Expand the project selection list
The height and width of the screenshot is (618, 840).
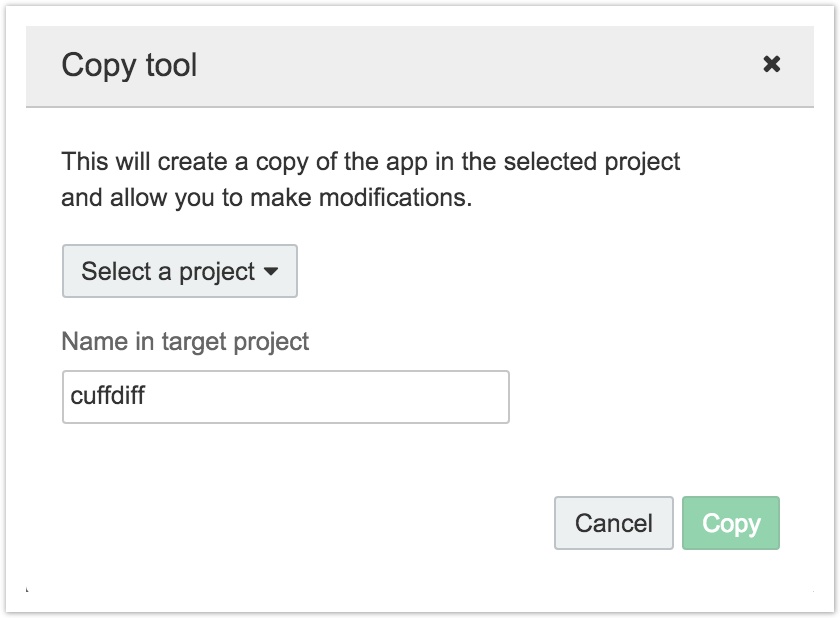[x=180, y=271]
